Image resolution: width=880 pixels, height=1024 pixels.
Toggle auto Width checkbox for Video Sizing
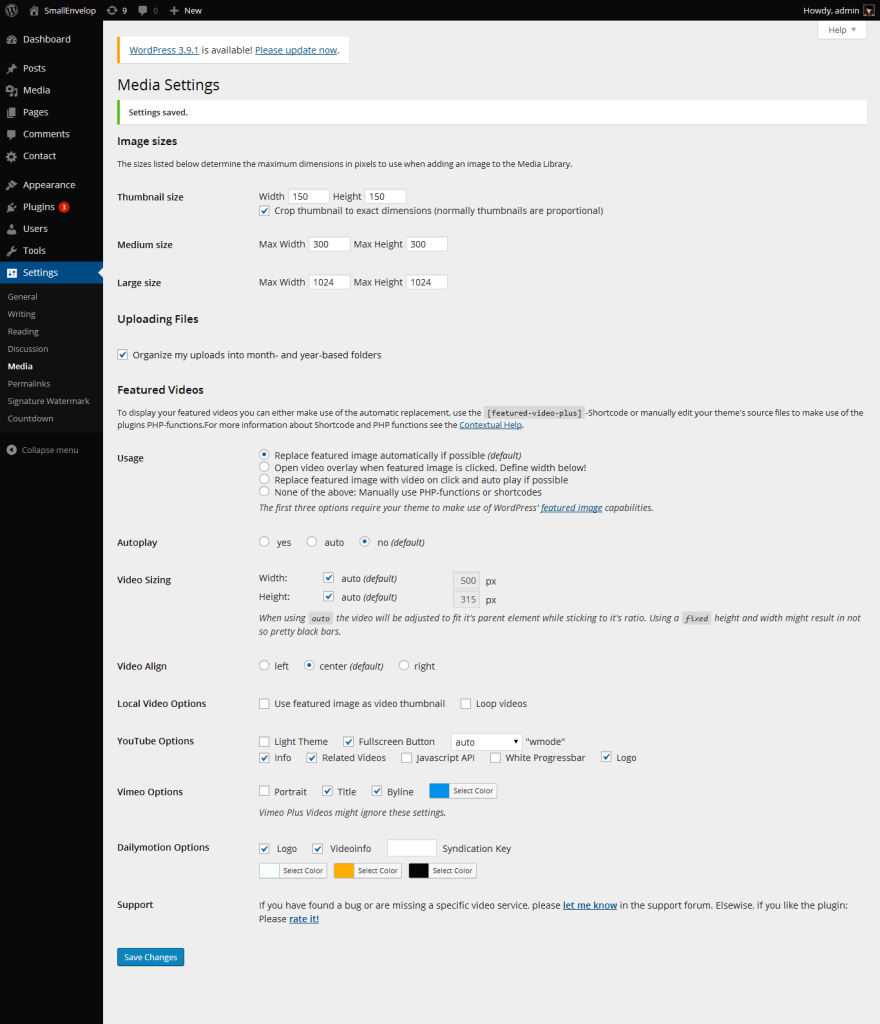pyautogui.click(x=328, y=577)
